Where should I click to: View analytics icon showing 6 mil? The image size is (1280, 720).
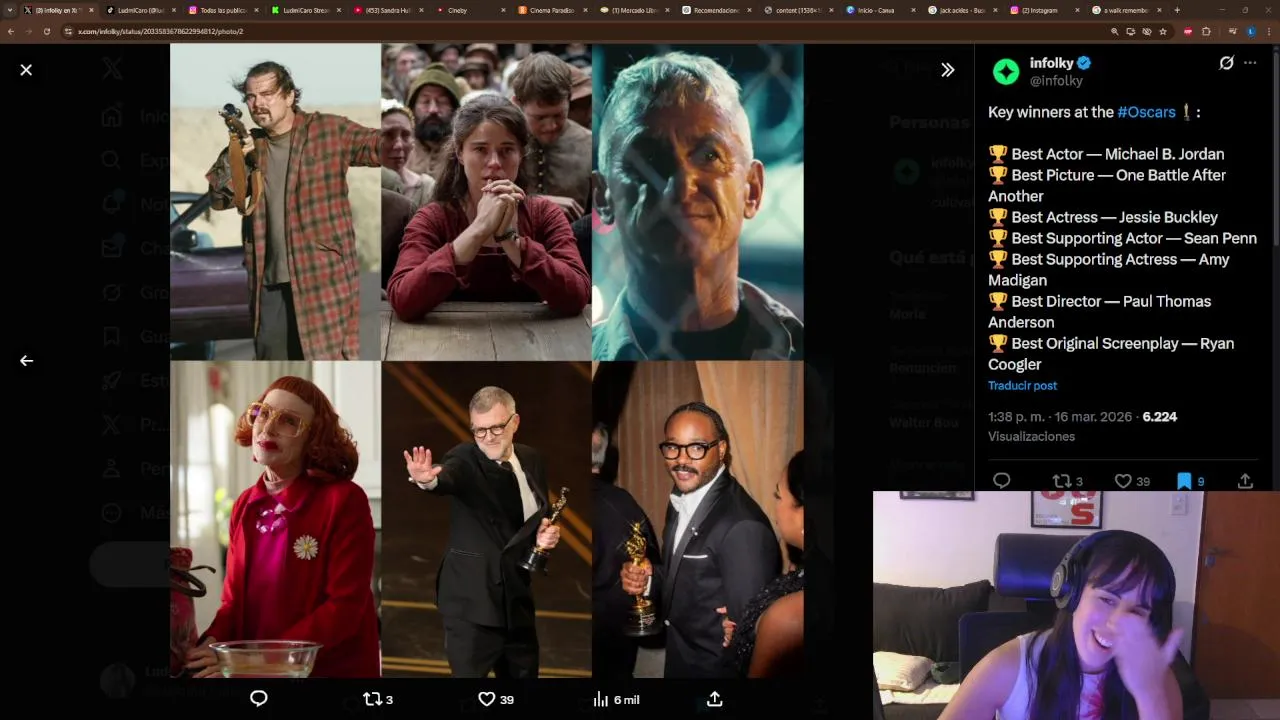tap(616, 699)
